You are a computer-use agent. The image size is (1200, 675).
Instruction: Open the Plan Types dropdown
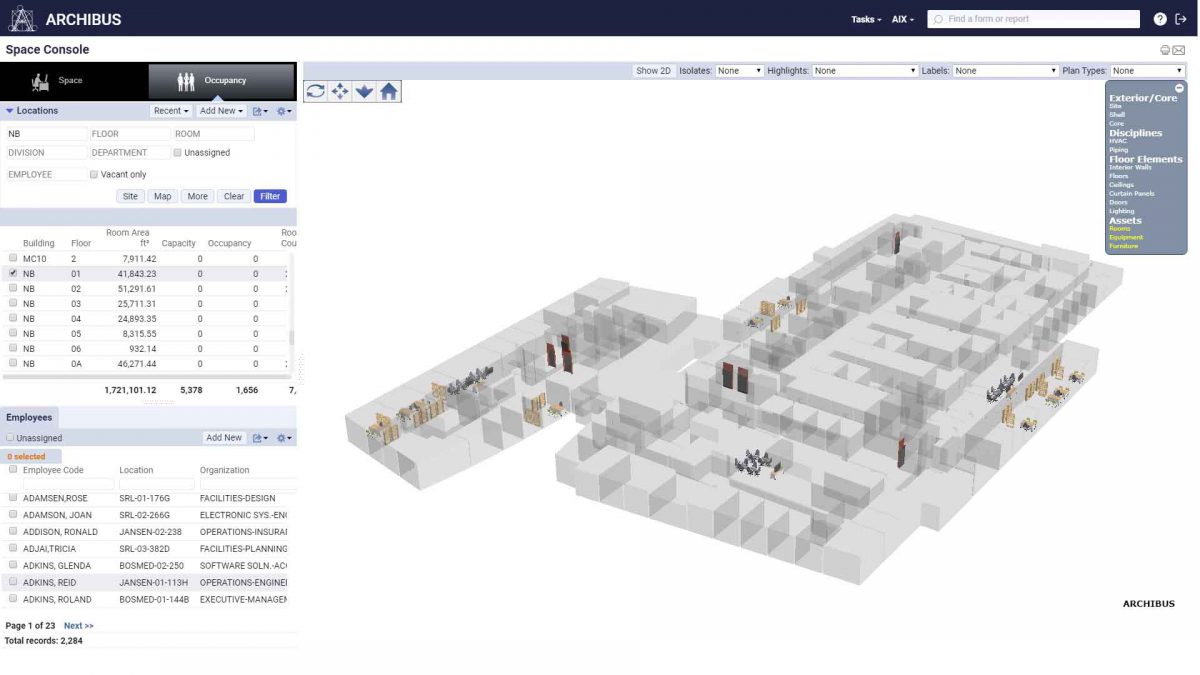1147,71
